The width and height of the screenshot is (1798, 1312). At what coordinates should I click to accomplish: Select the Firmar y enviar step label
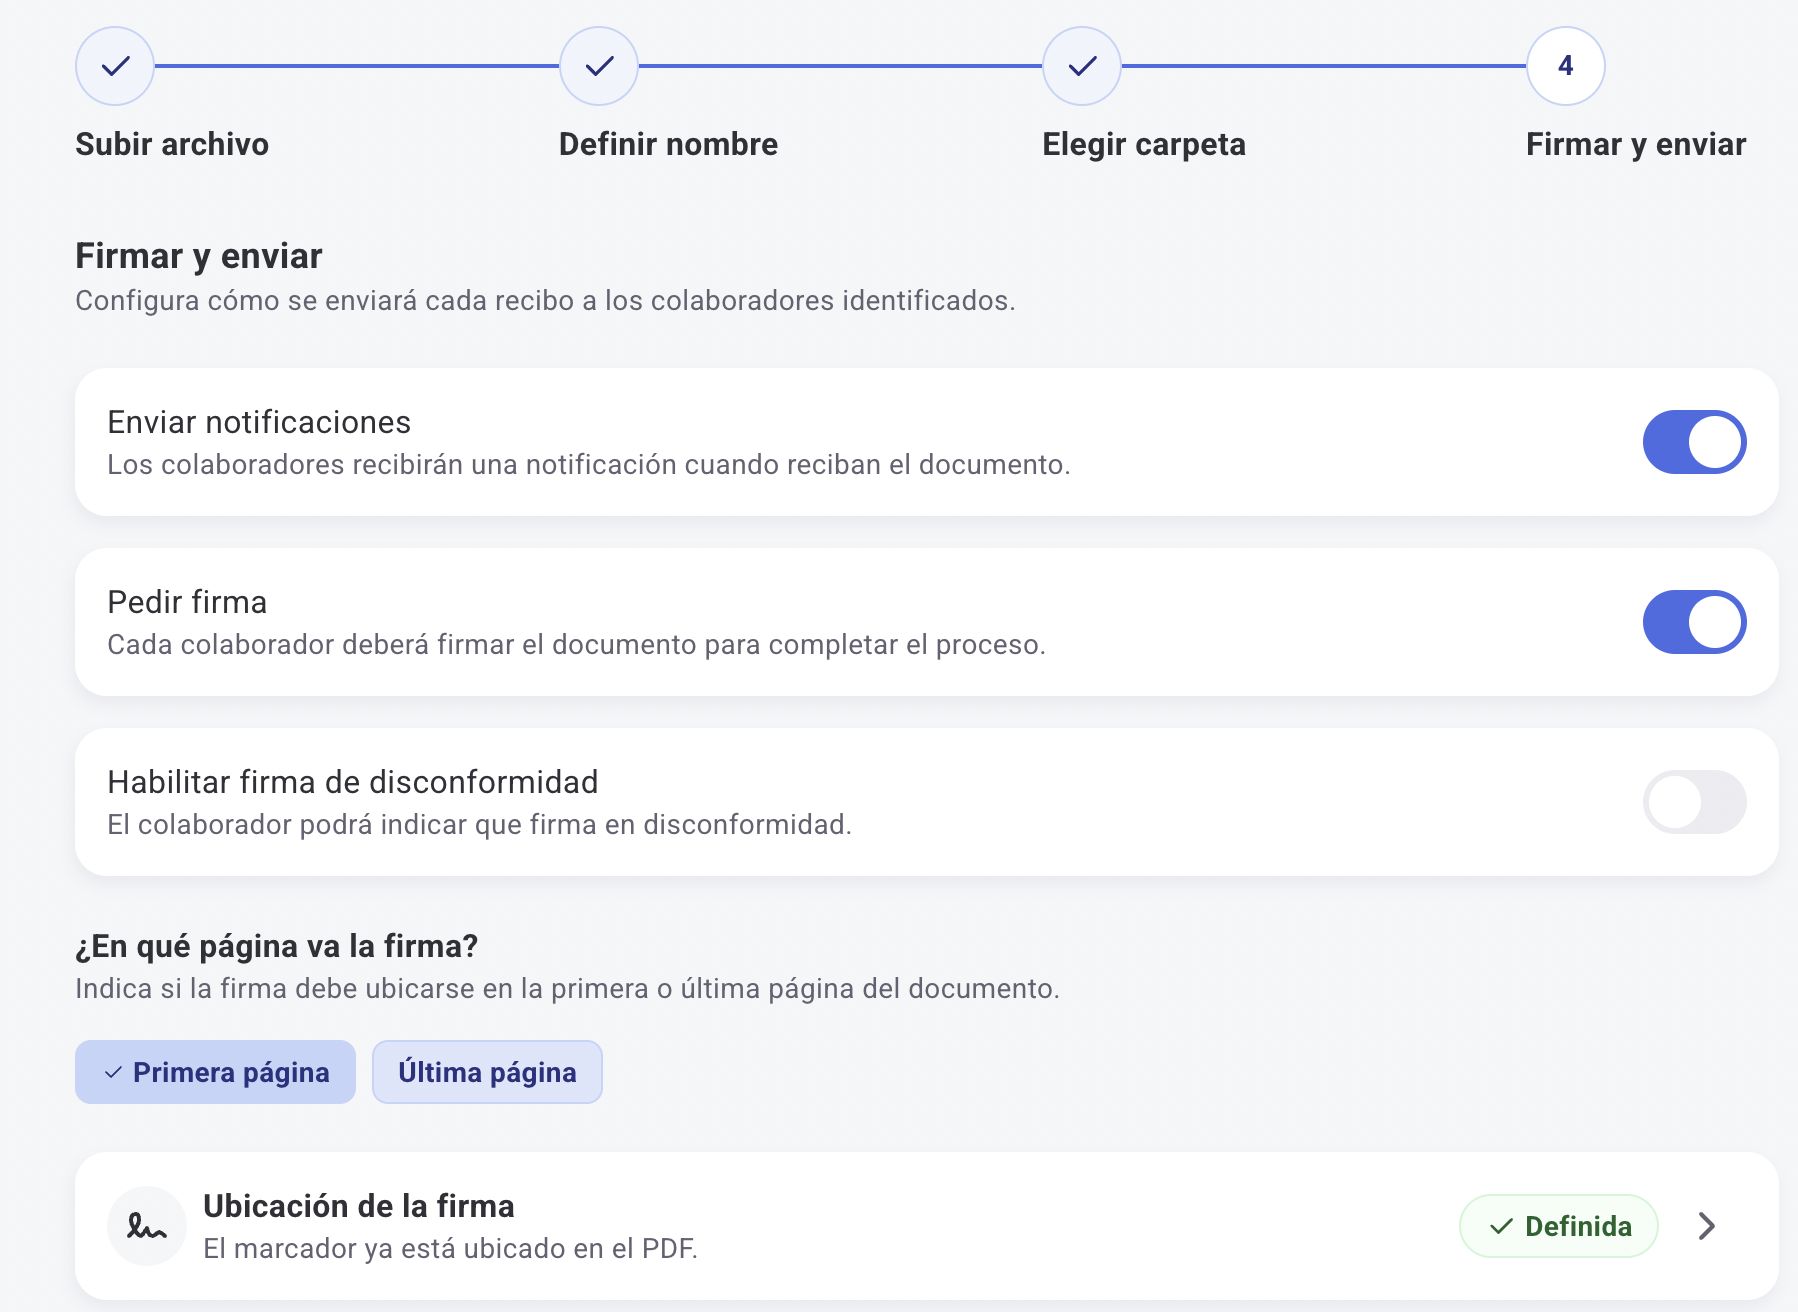pyautogui.click(x=1636, y=144)
